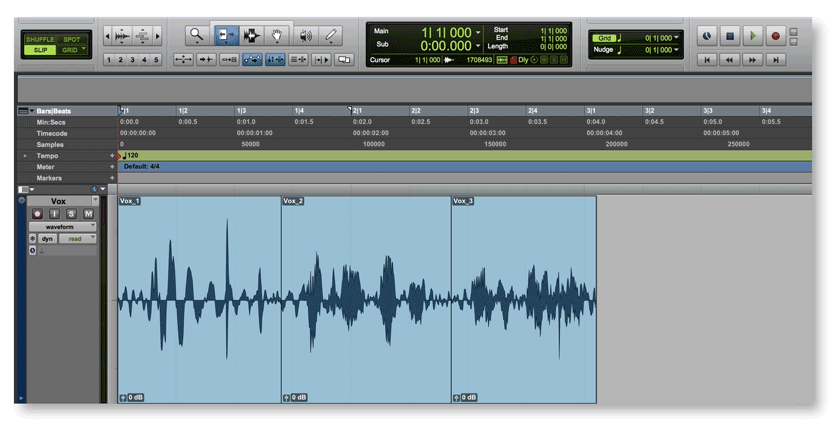Screen dimensions: 840x434
Task: Select the Vox_2 audio clip
Action: tap(365, 300)
